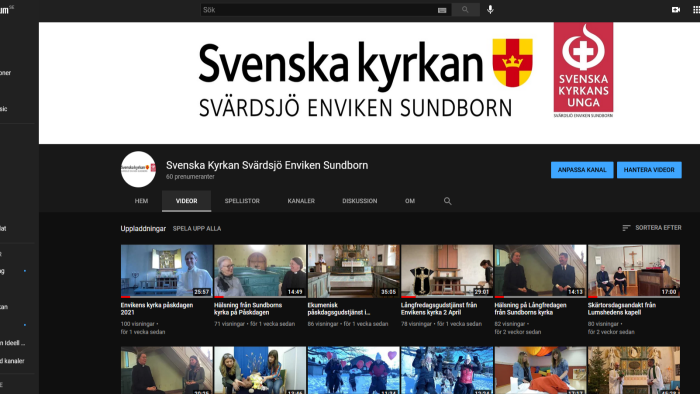Open the Spellistor tab
Image resolution: width=700 pixels, height=394 pixels.
pyautogui.click(x=242, y=201)
